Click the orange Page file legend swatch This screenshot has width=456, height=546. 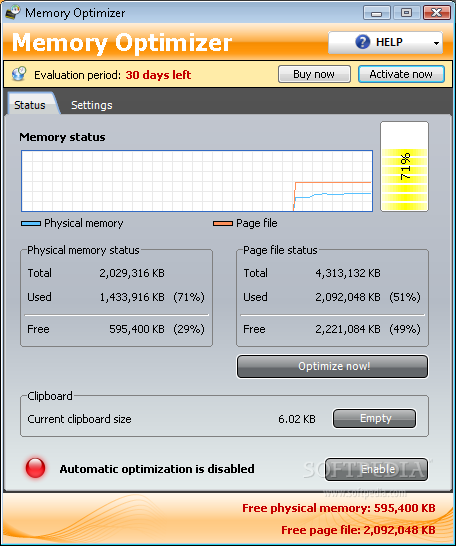(223, 224)
